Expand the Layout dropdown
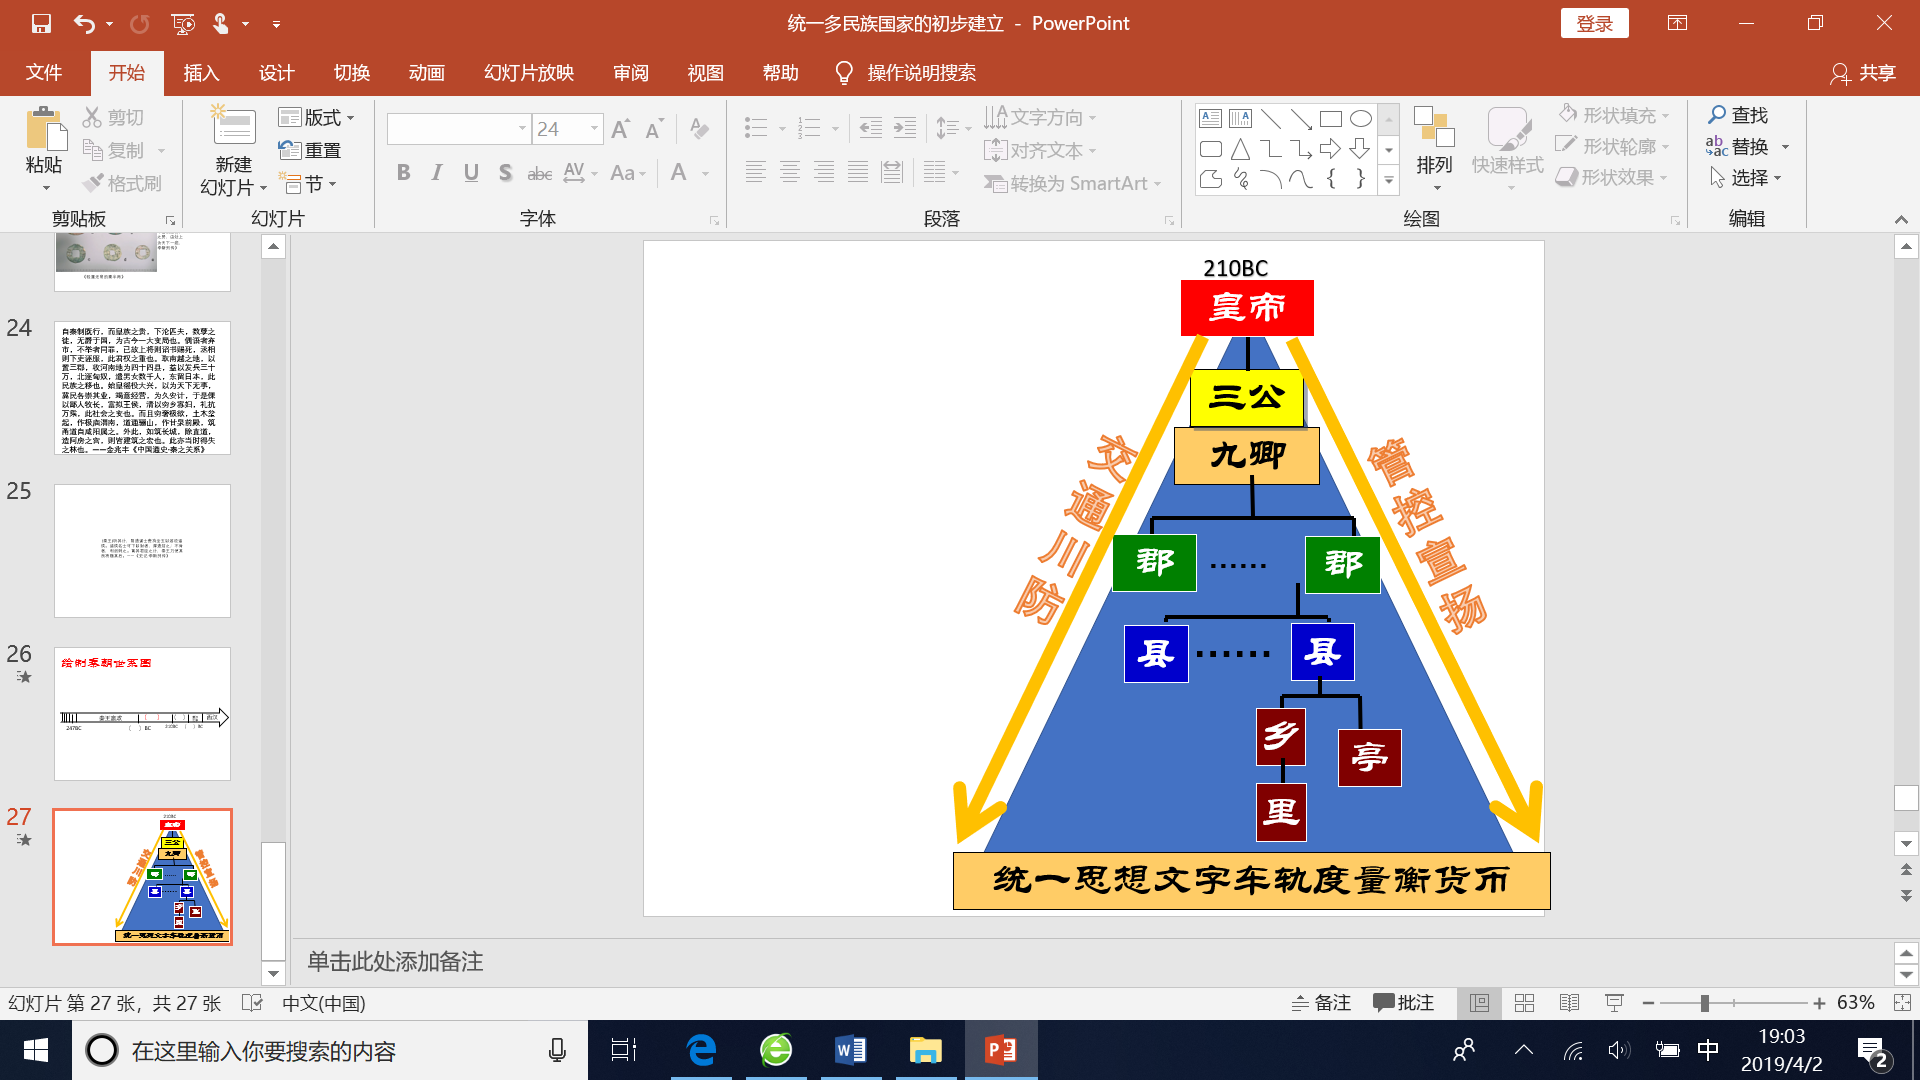 [351, 118]
